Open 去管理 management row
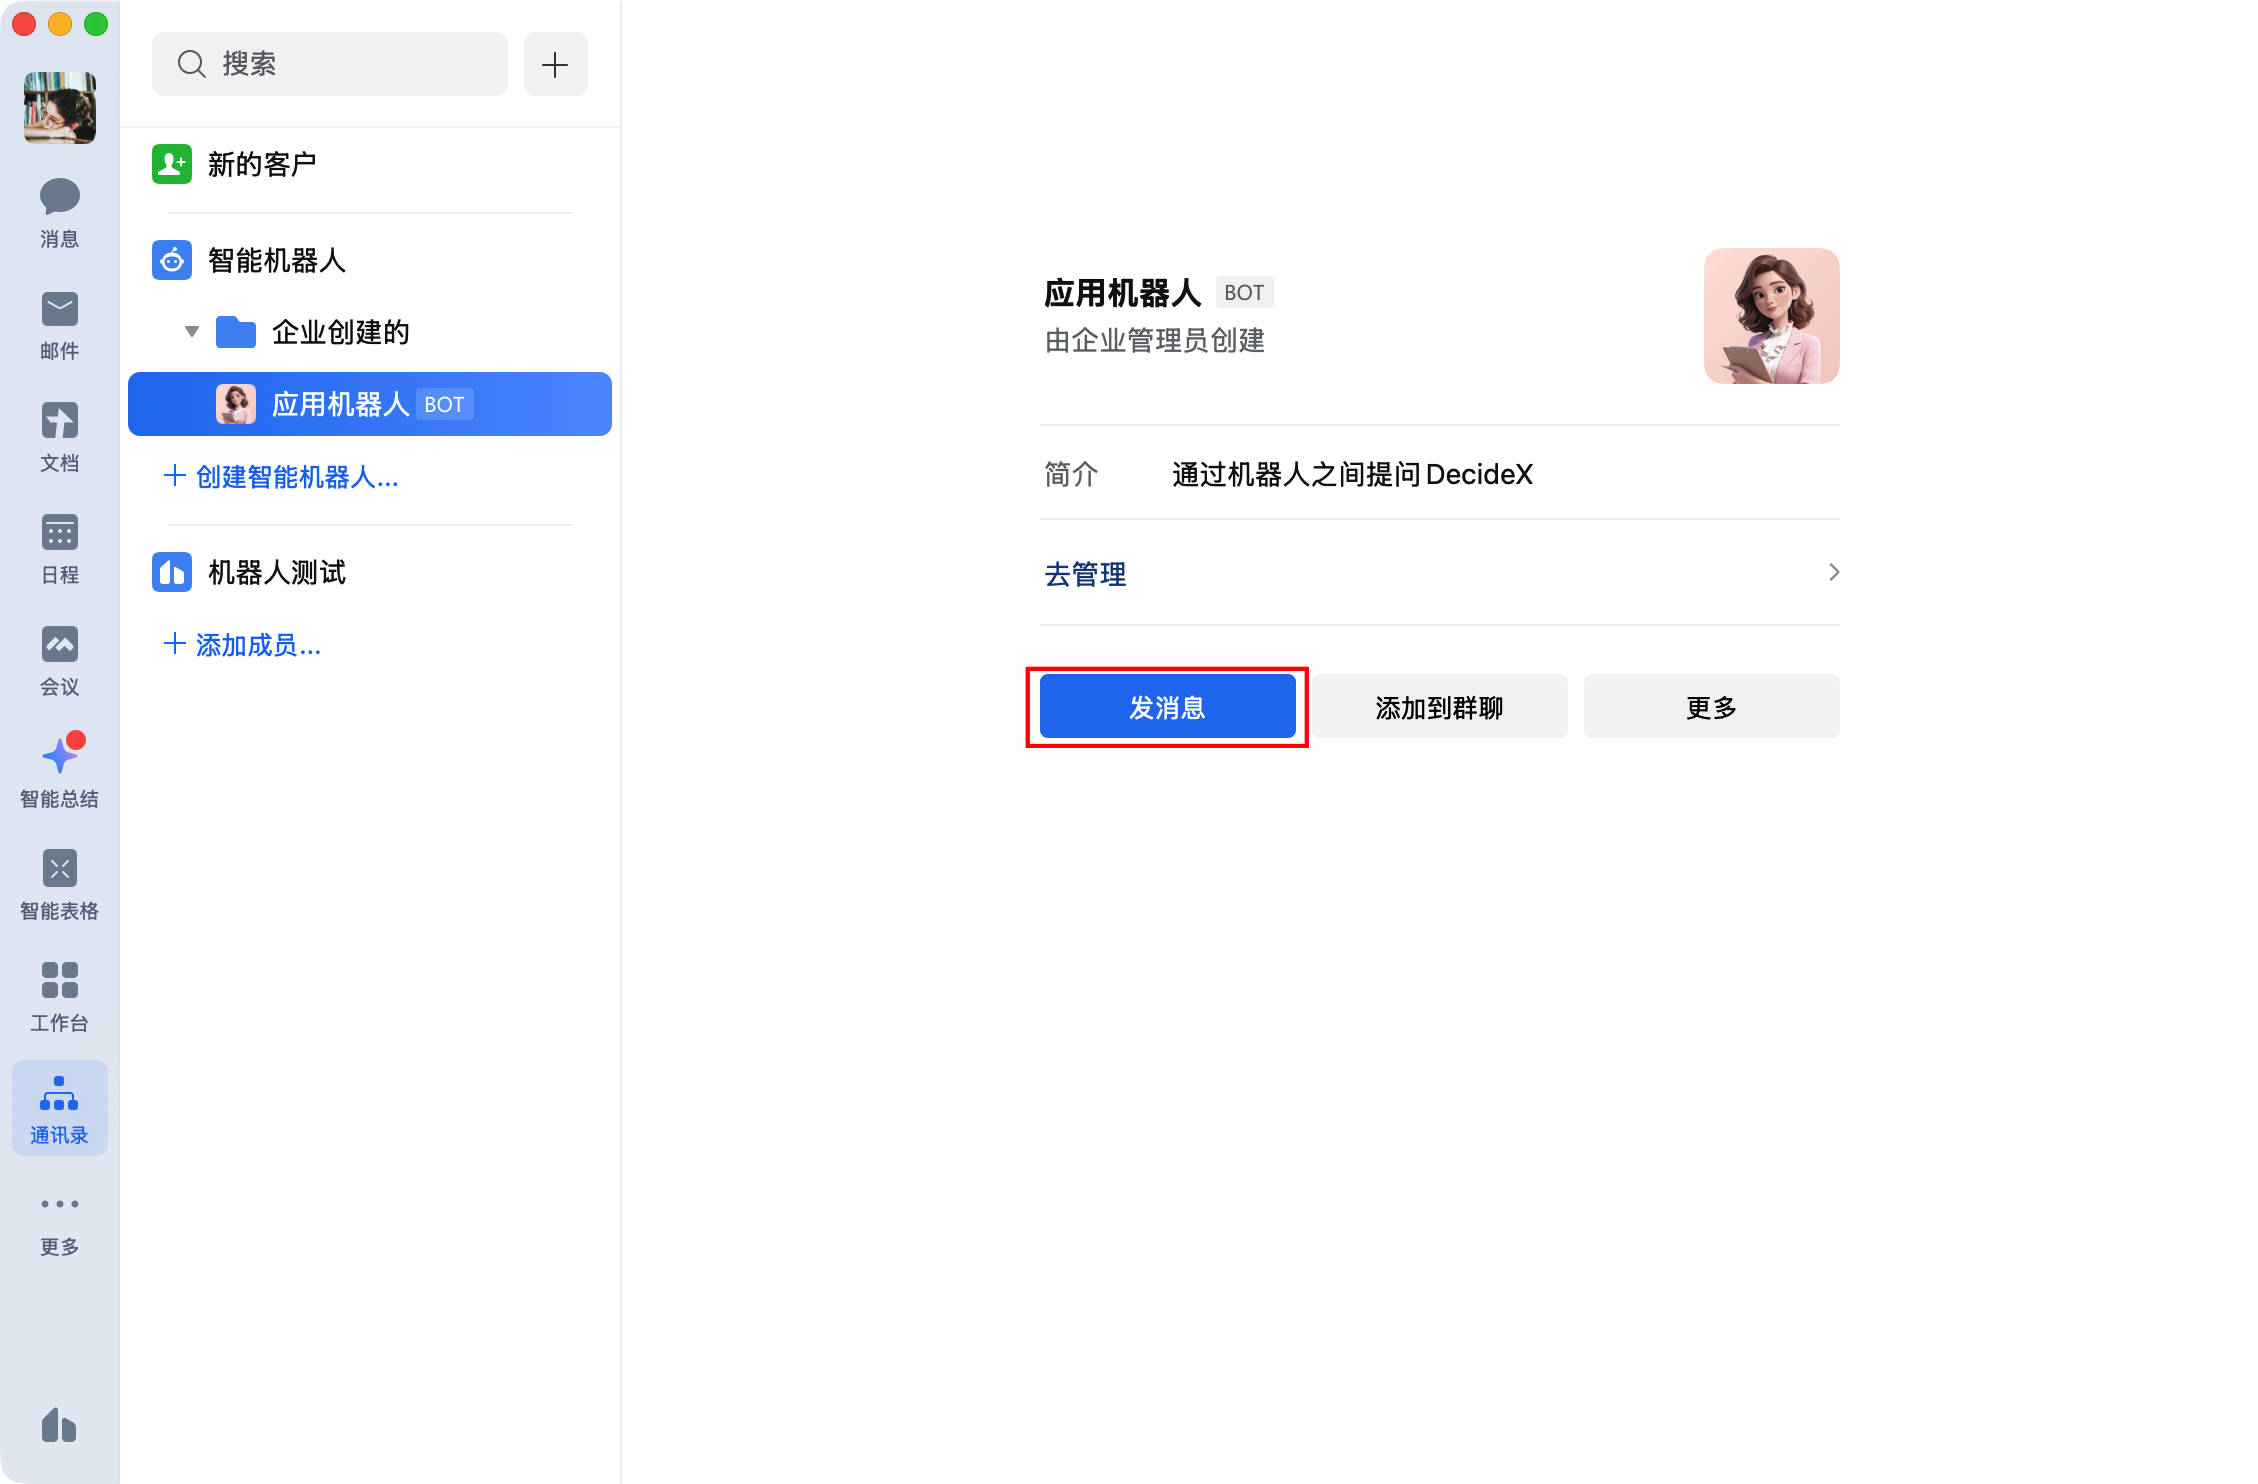2258x1484 pixels. [x=1440, y=574]
